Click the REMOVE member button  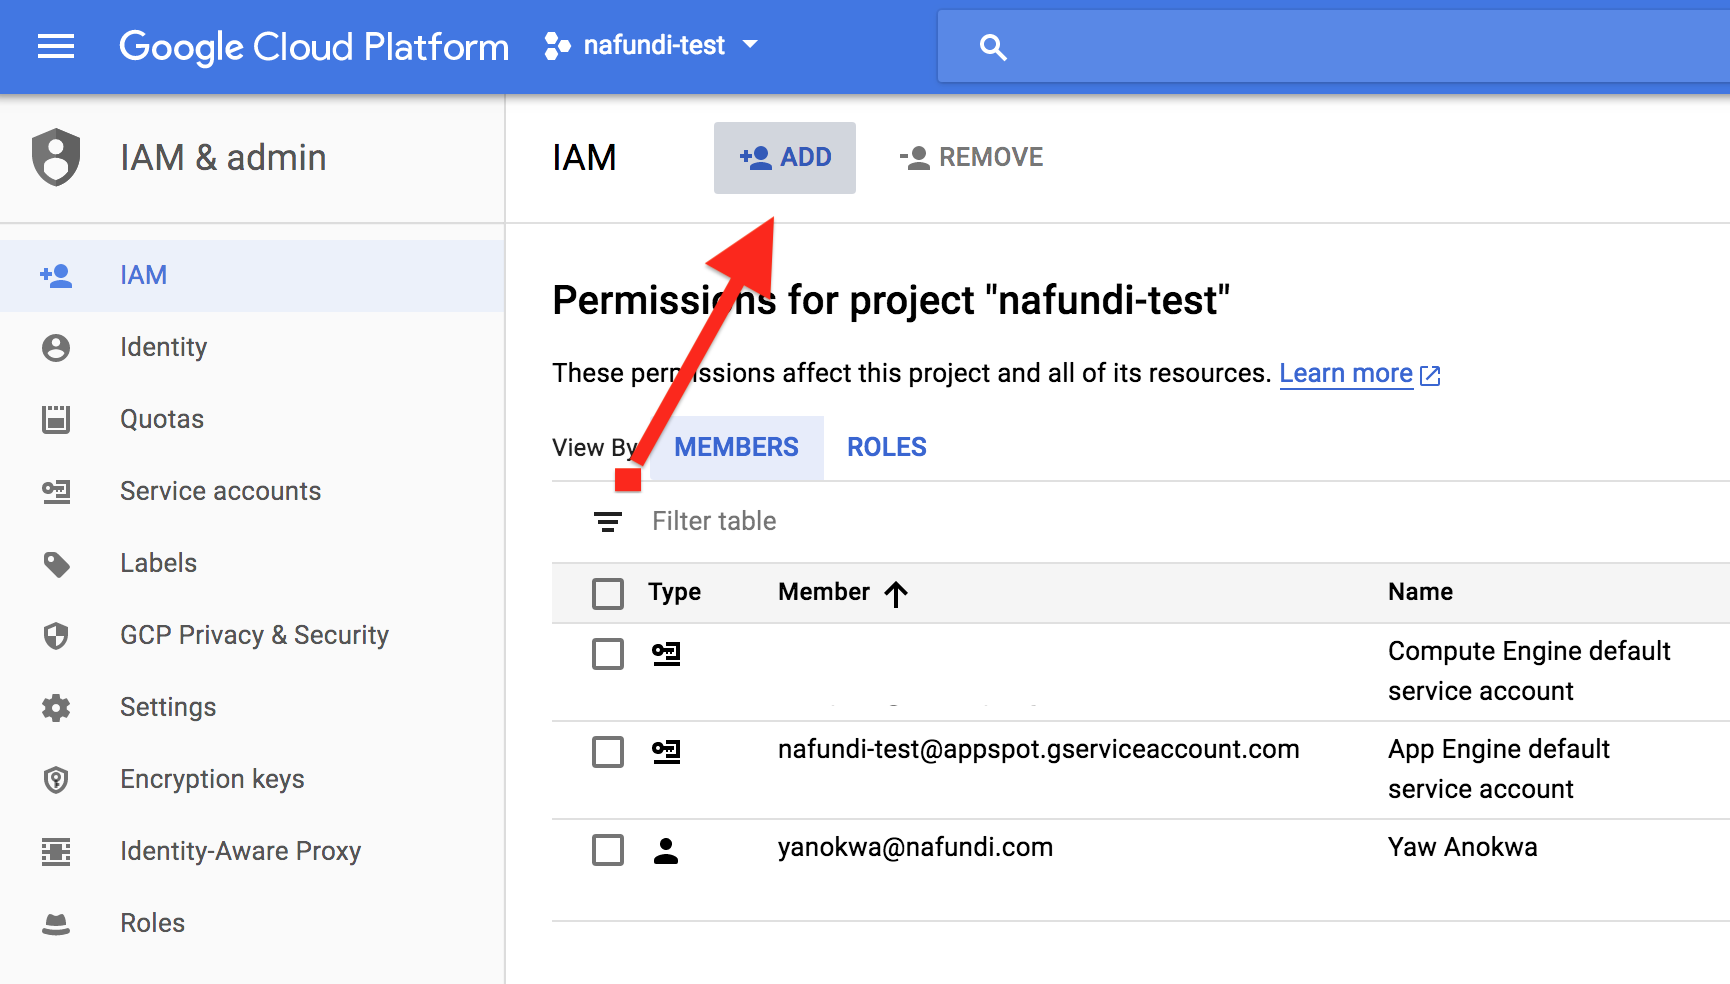[x=971, y=157]
